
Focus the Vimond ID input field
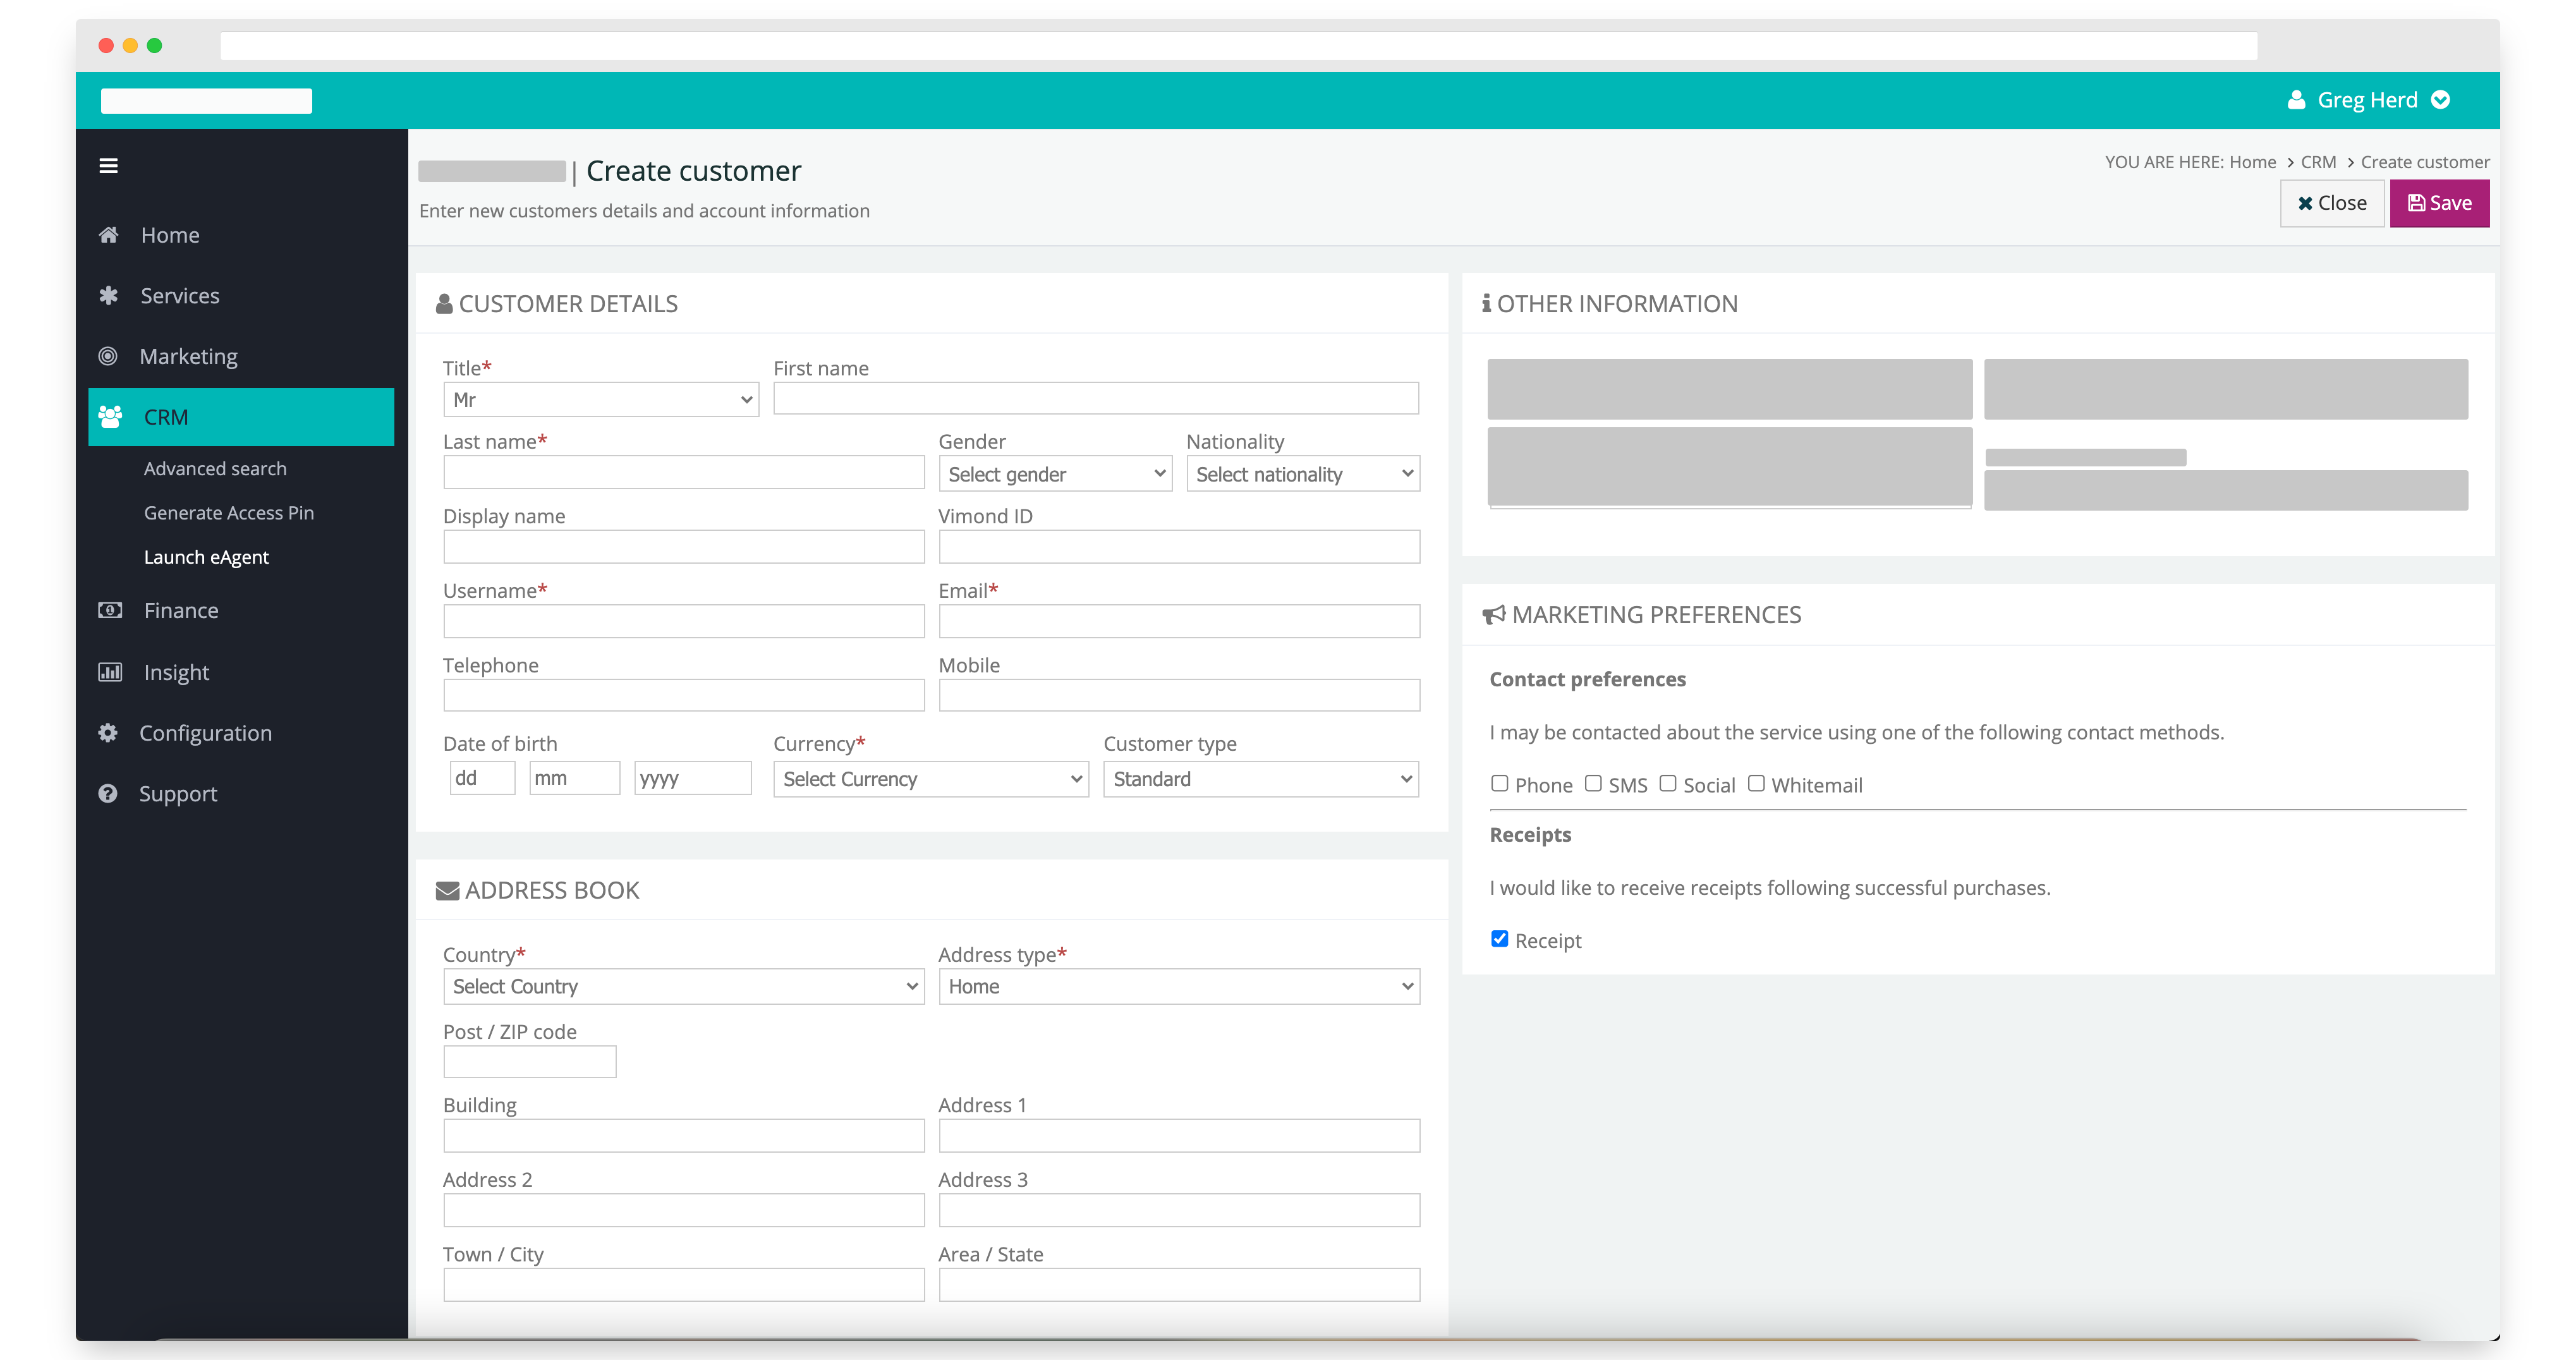(1179, 547)
